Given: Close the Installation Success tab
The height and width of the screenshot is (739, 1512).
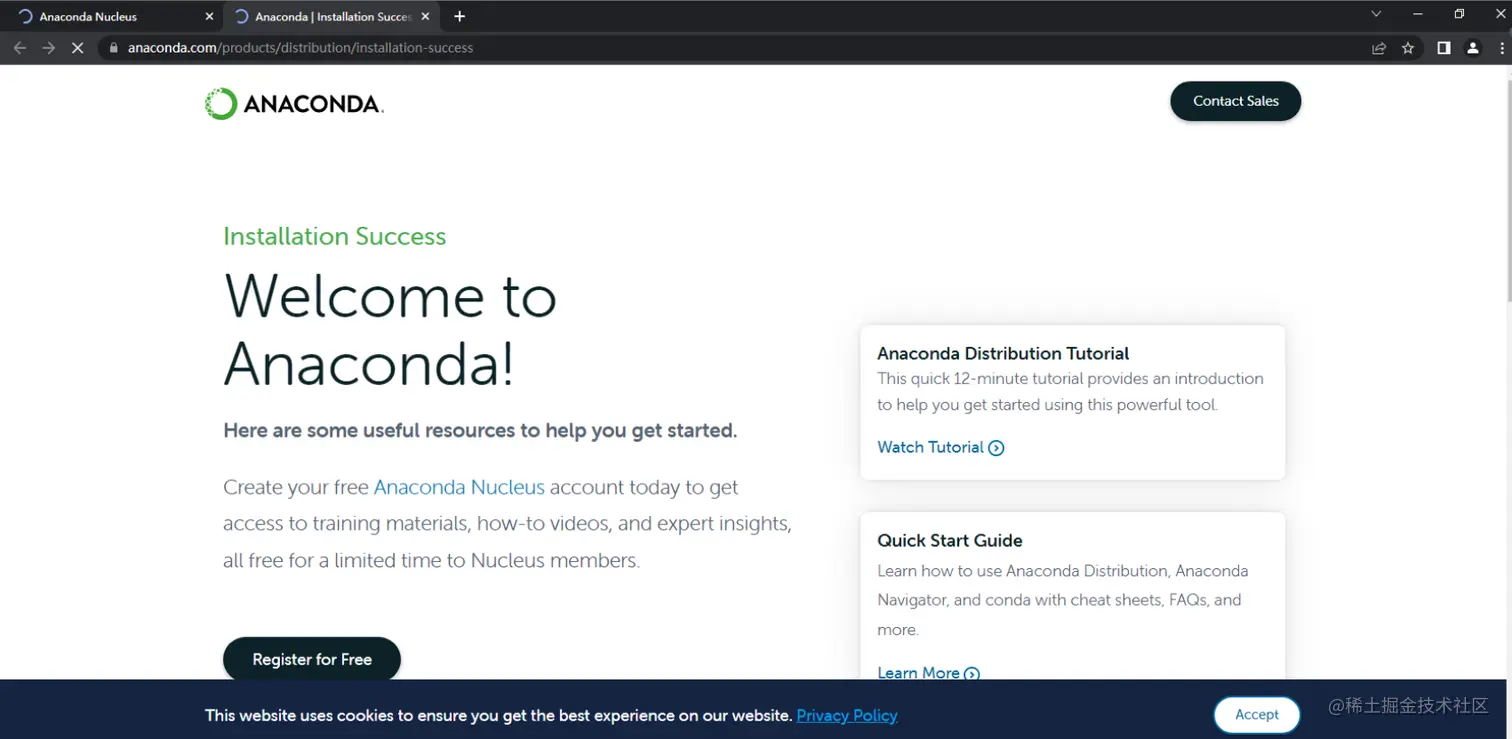Looking at the screenshot, I should pyautogui.click(x=425, y=16).
